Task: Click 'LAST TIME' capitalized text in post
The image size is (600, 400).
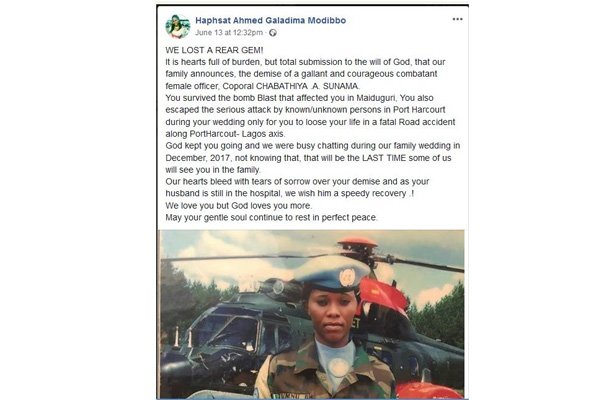Action: click(384, 158)
